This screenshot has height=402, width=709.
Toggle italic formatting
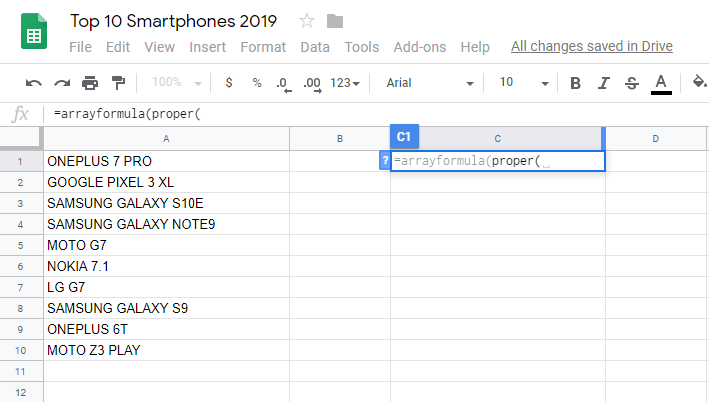(x=604, y=83)
